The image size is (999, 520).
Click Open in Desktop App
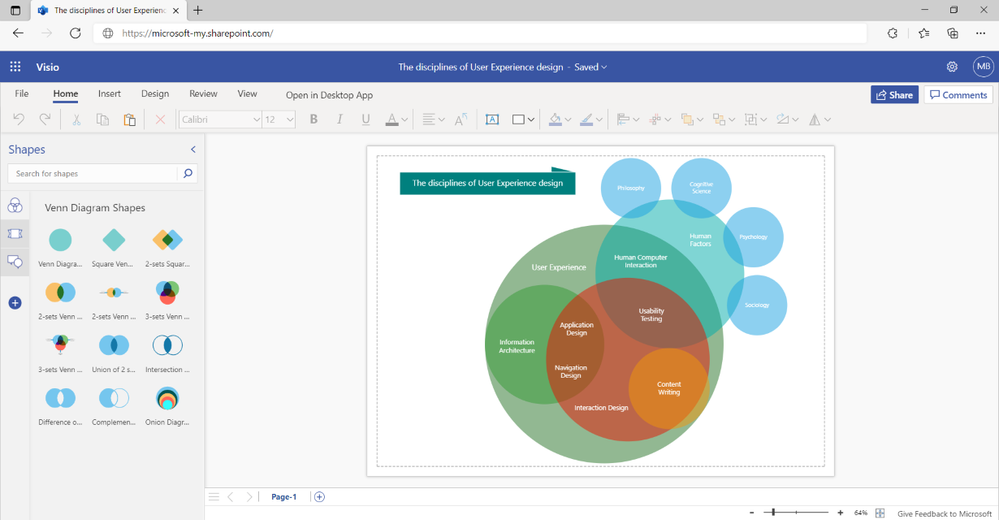coord(329,95)
